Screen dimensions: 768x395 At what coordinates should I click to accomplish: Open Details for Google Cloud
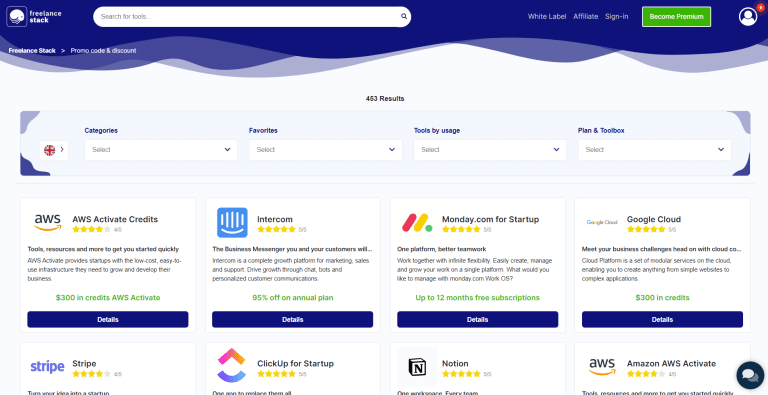coord(662,320)
